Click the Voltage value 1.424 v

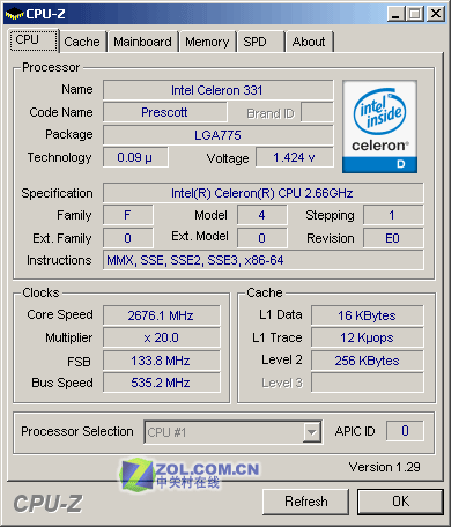(x=294, y=157)
